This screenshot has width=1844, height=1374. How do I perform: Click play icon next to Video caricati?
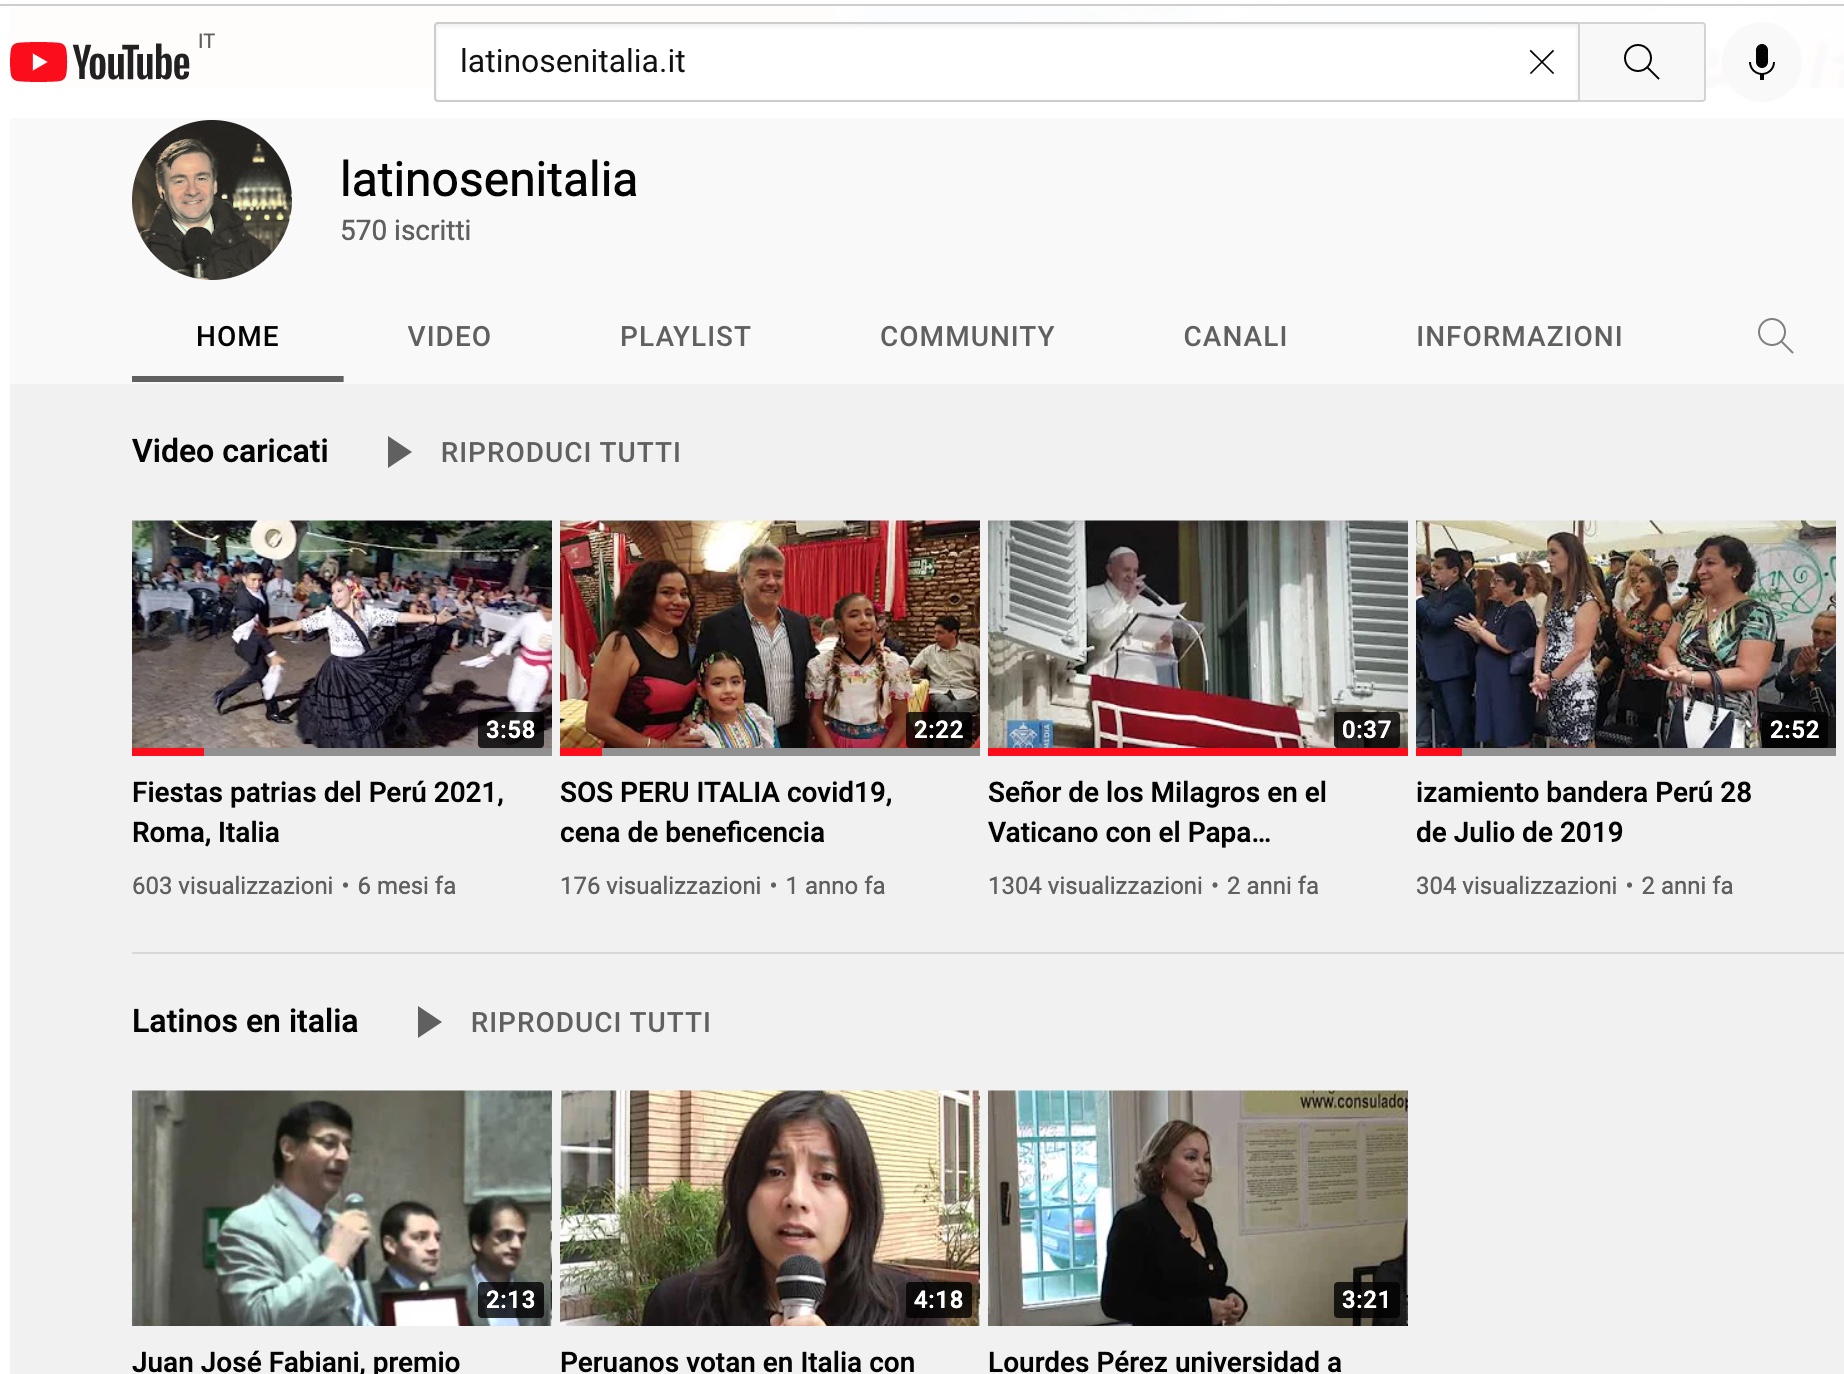click(x=399, y=452)
